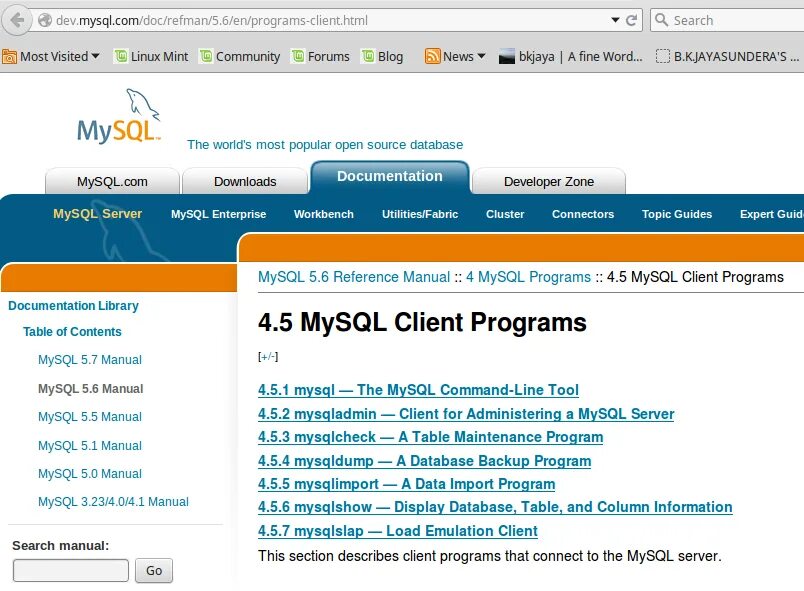Open the URL history dropdown arrow
This screenshot has width=804, height=591.
(615, 20)
